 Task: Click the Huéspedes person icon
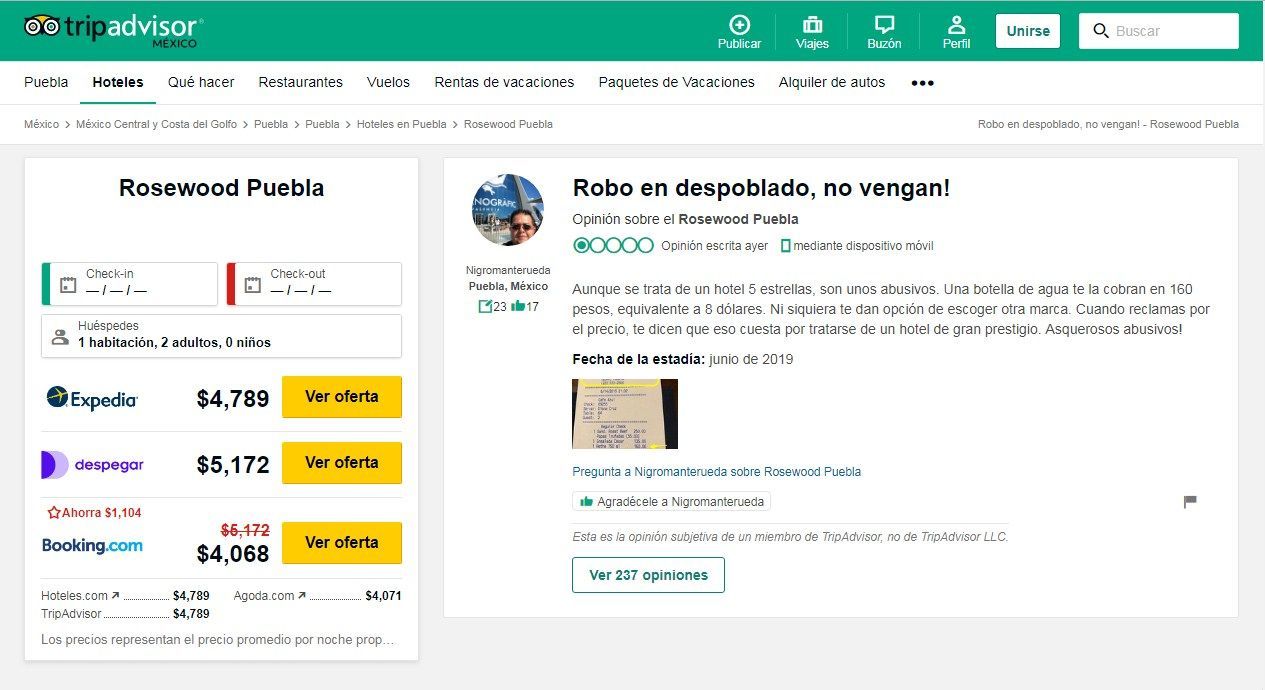tap(61, 337)
